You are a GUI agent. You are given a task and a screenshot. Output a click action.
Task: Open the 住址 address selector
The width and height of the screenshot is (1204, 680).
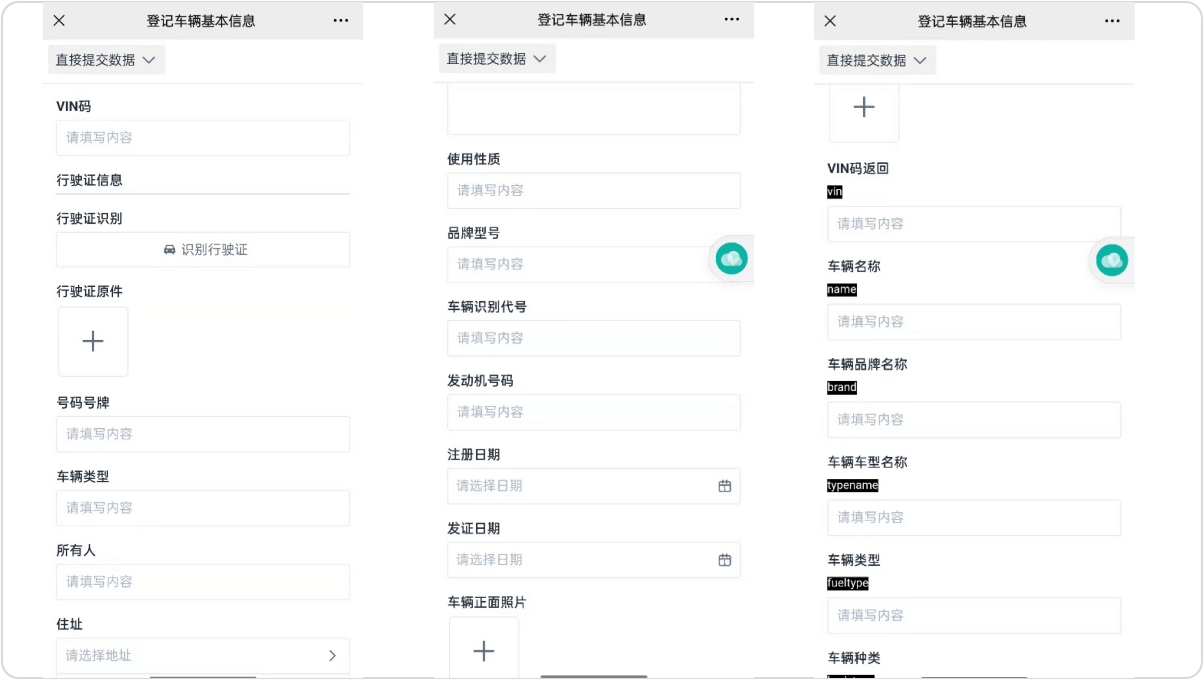click(203, 656)
